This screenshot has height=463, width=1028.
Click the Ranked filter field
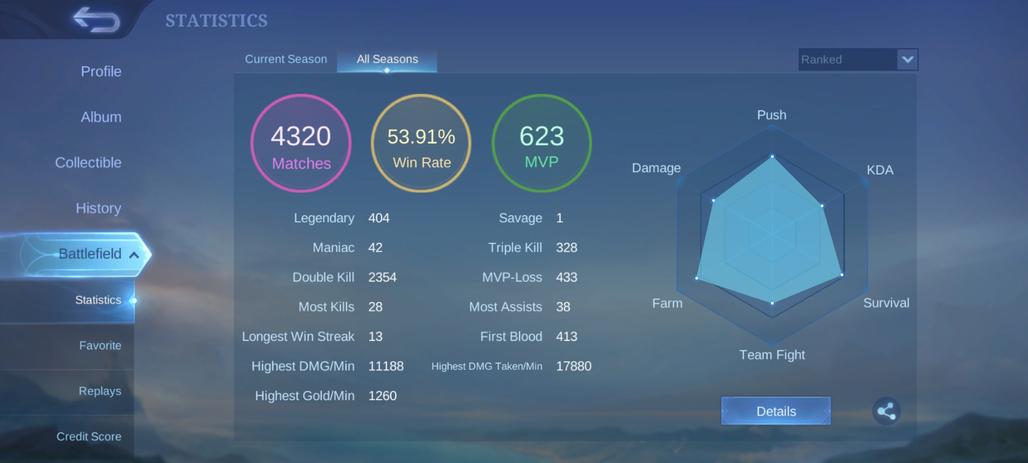845,60
